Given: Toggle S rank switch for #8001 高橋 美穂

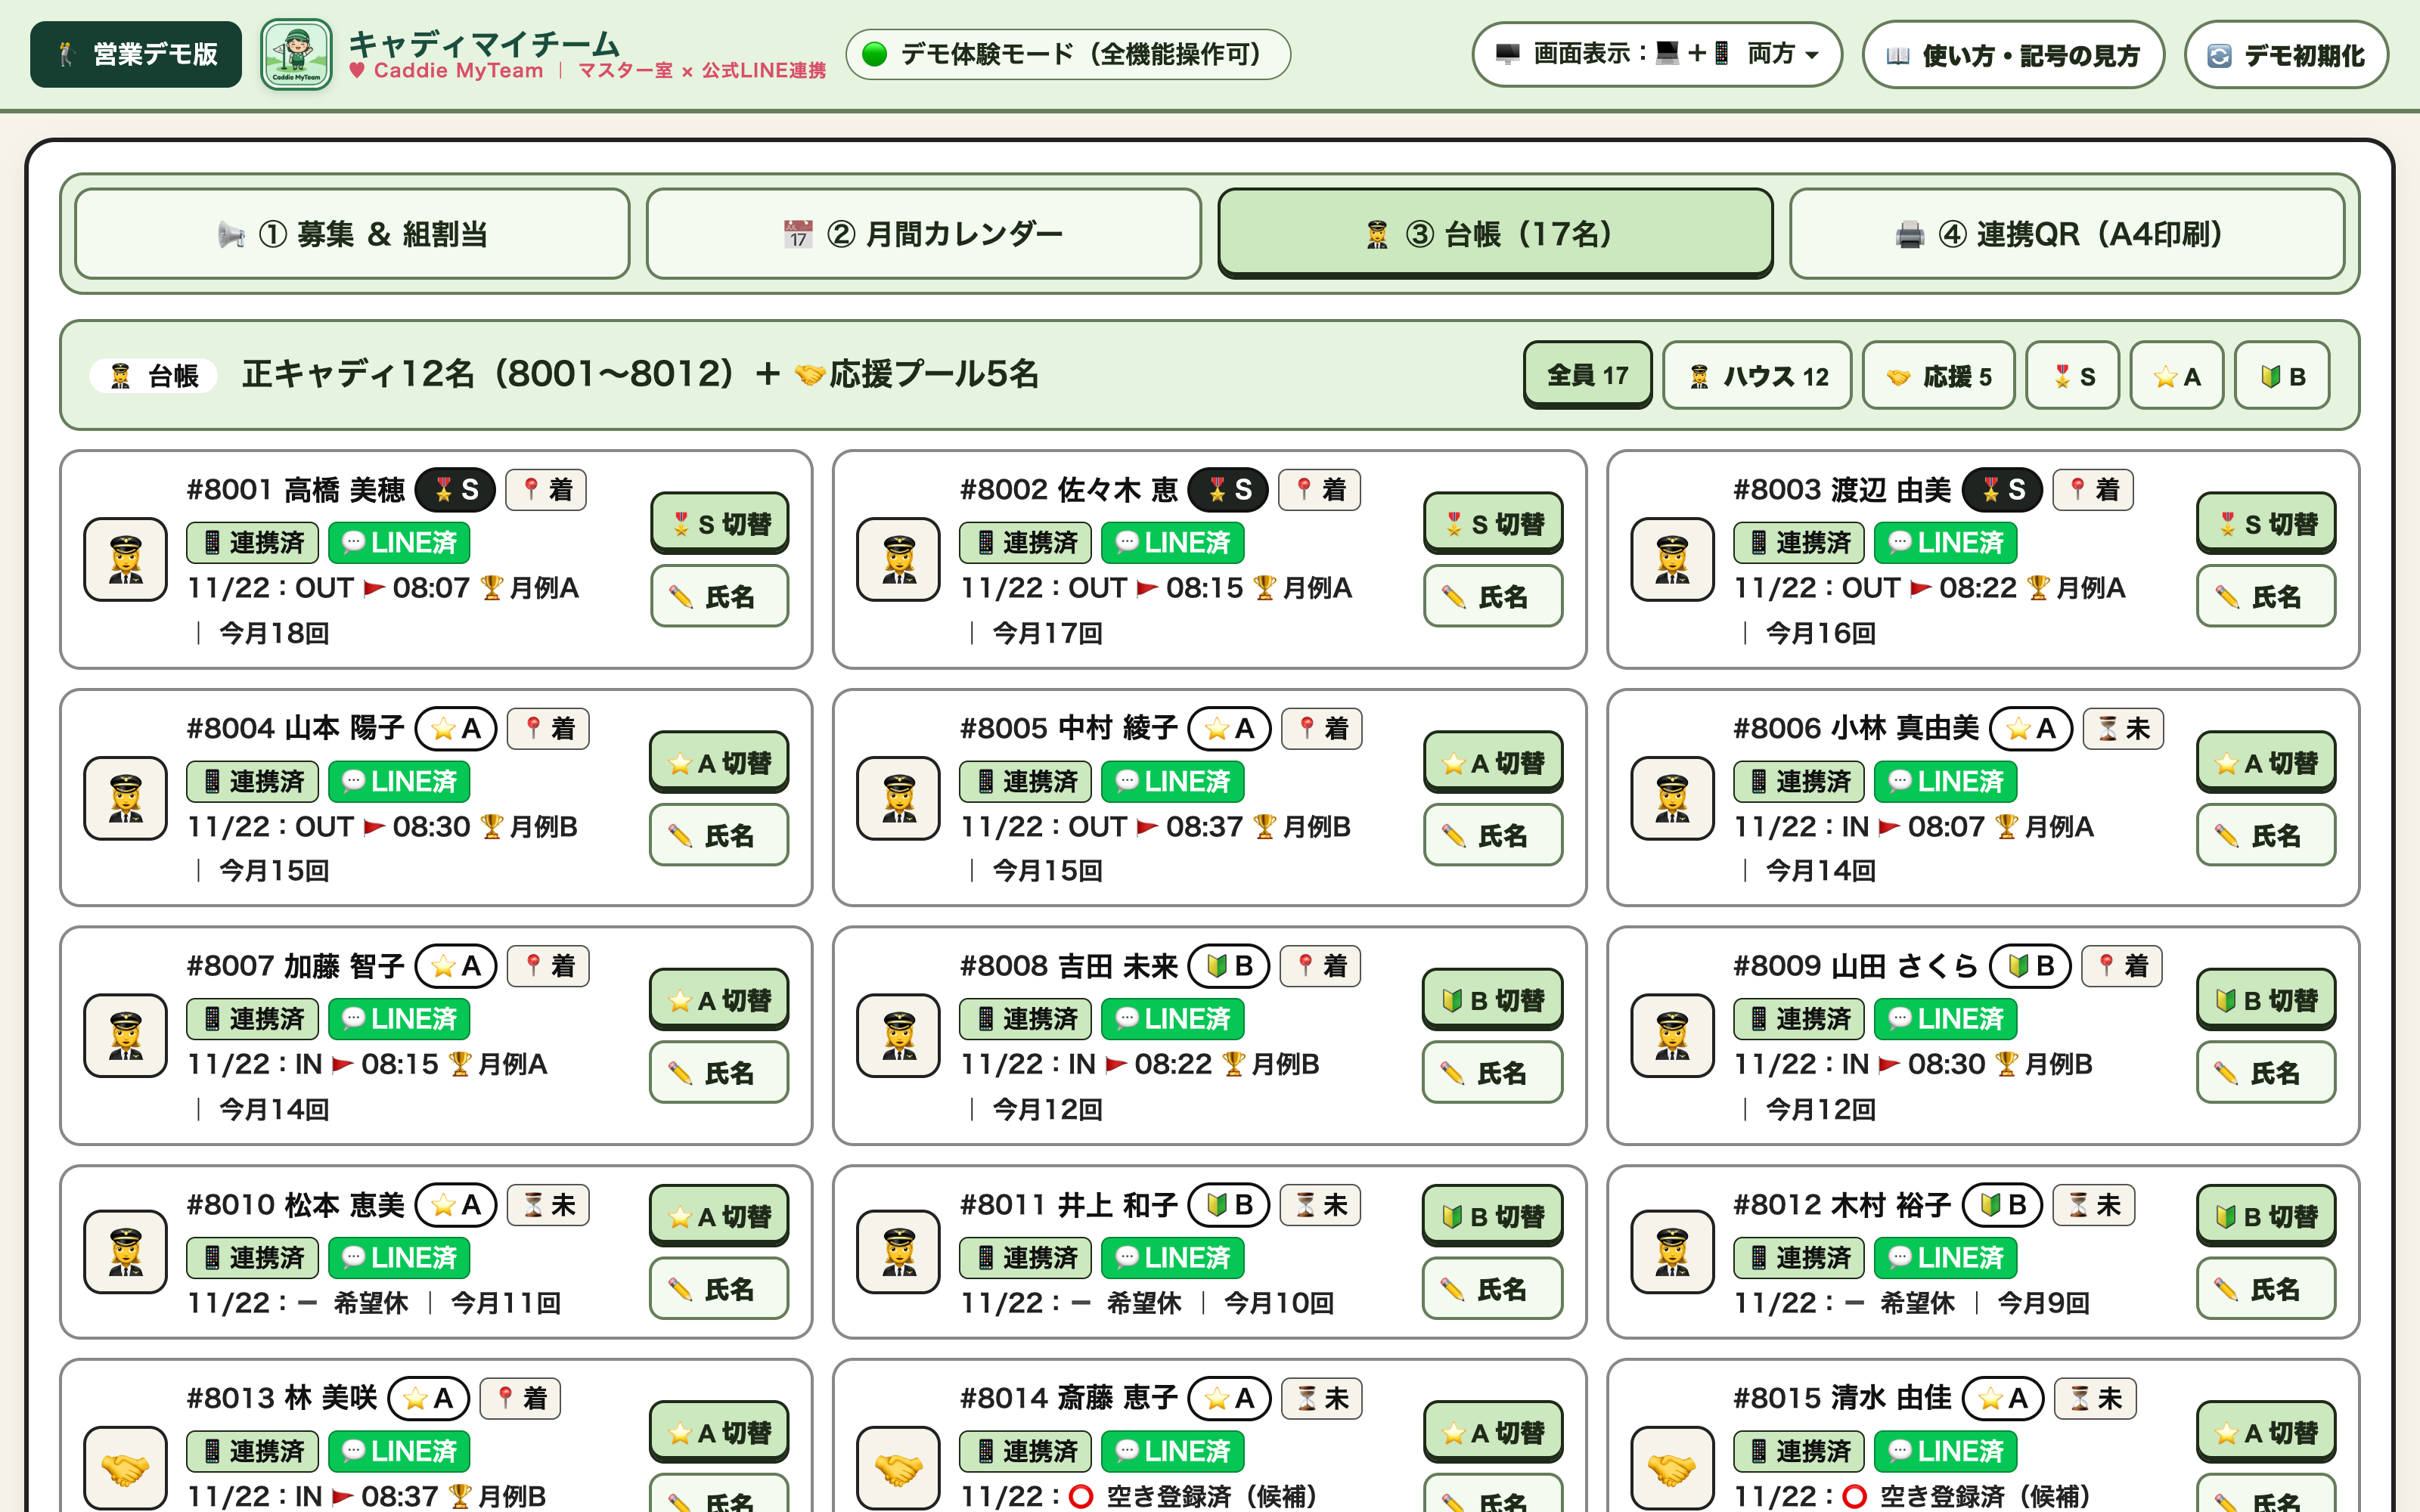Looking at the screenshot, I should [720, 523].
